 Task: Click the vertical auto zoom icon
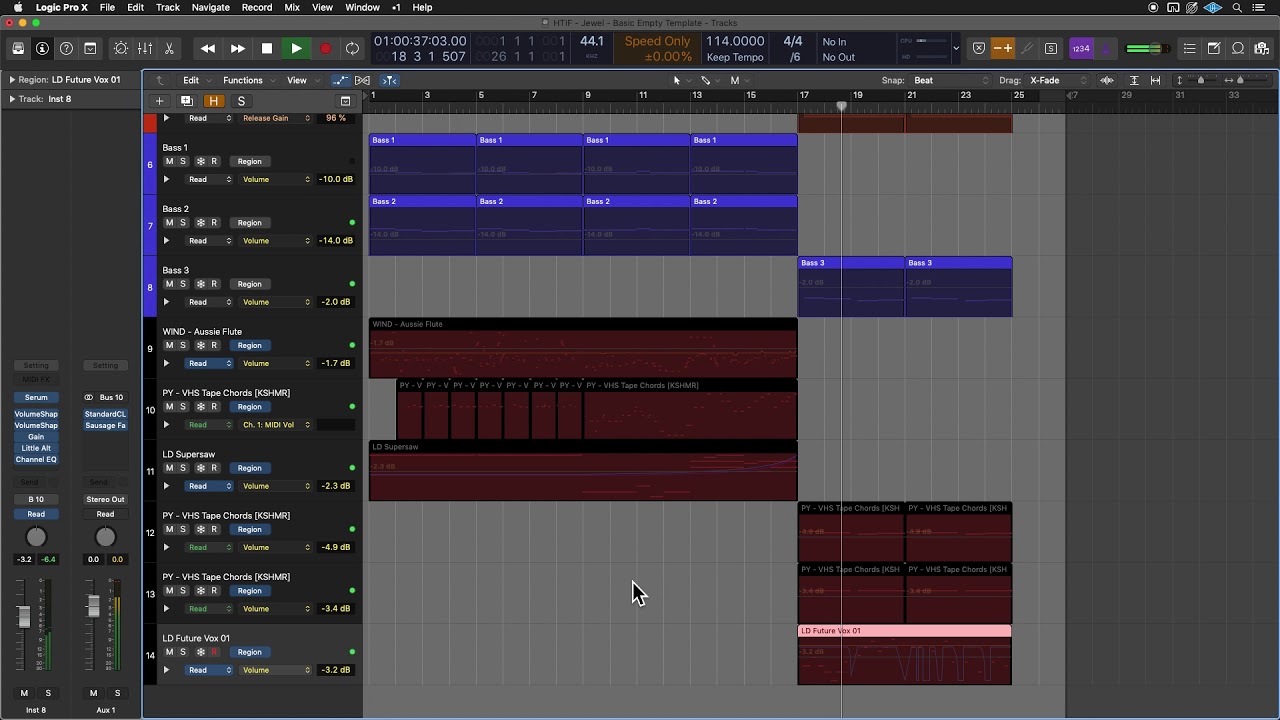[1134, 80]
